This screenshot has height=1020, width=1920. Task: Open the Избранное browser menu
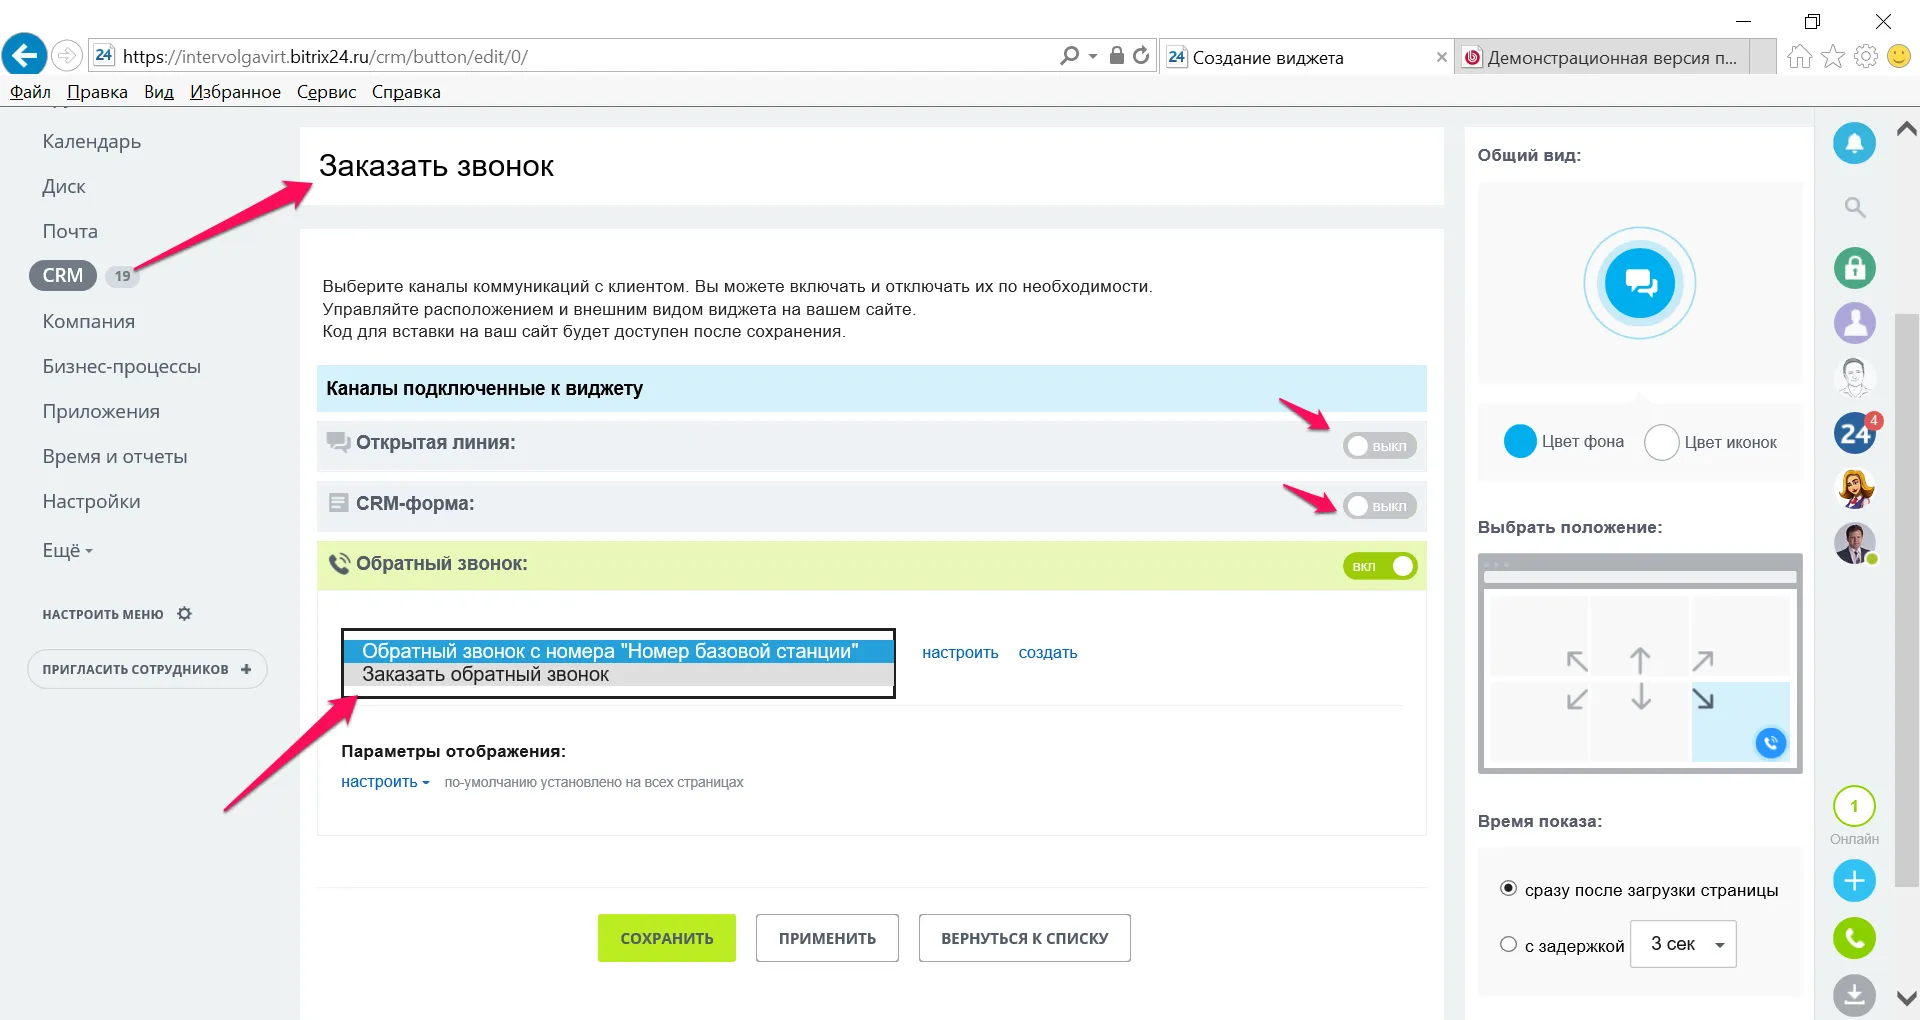[235, 92]
